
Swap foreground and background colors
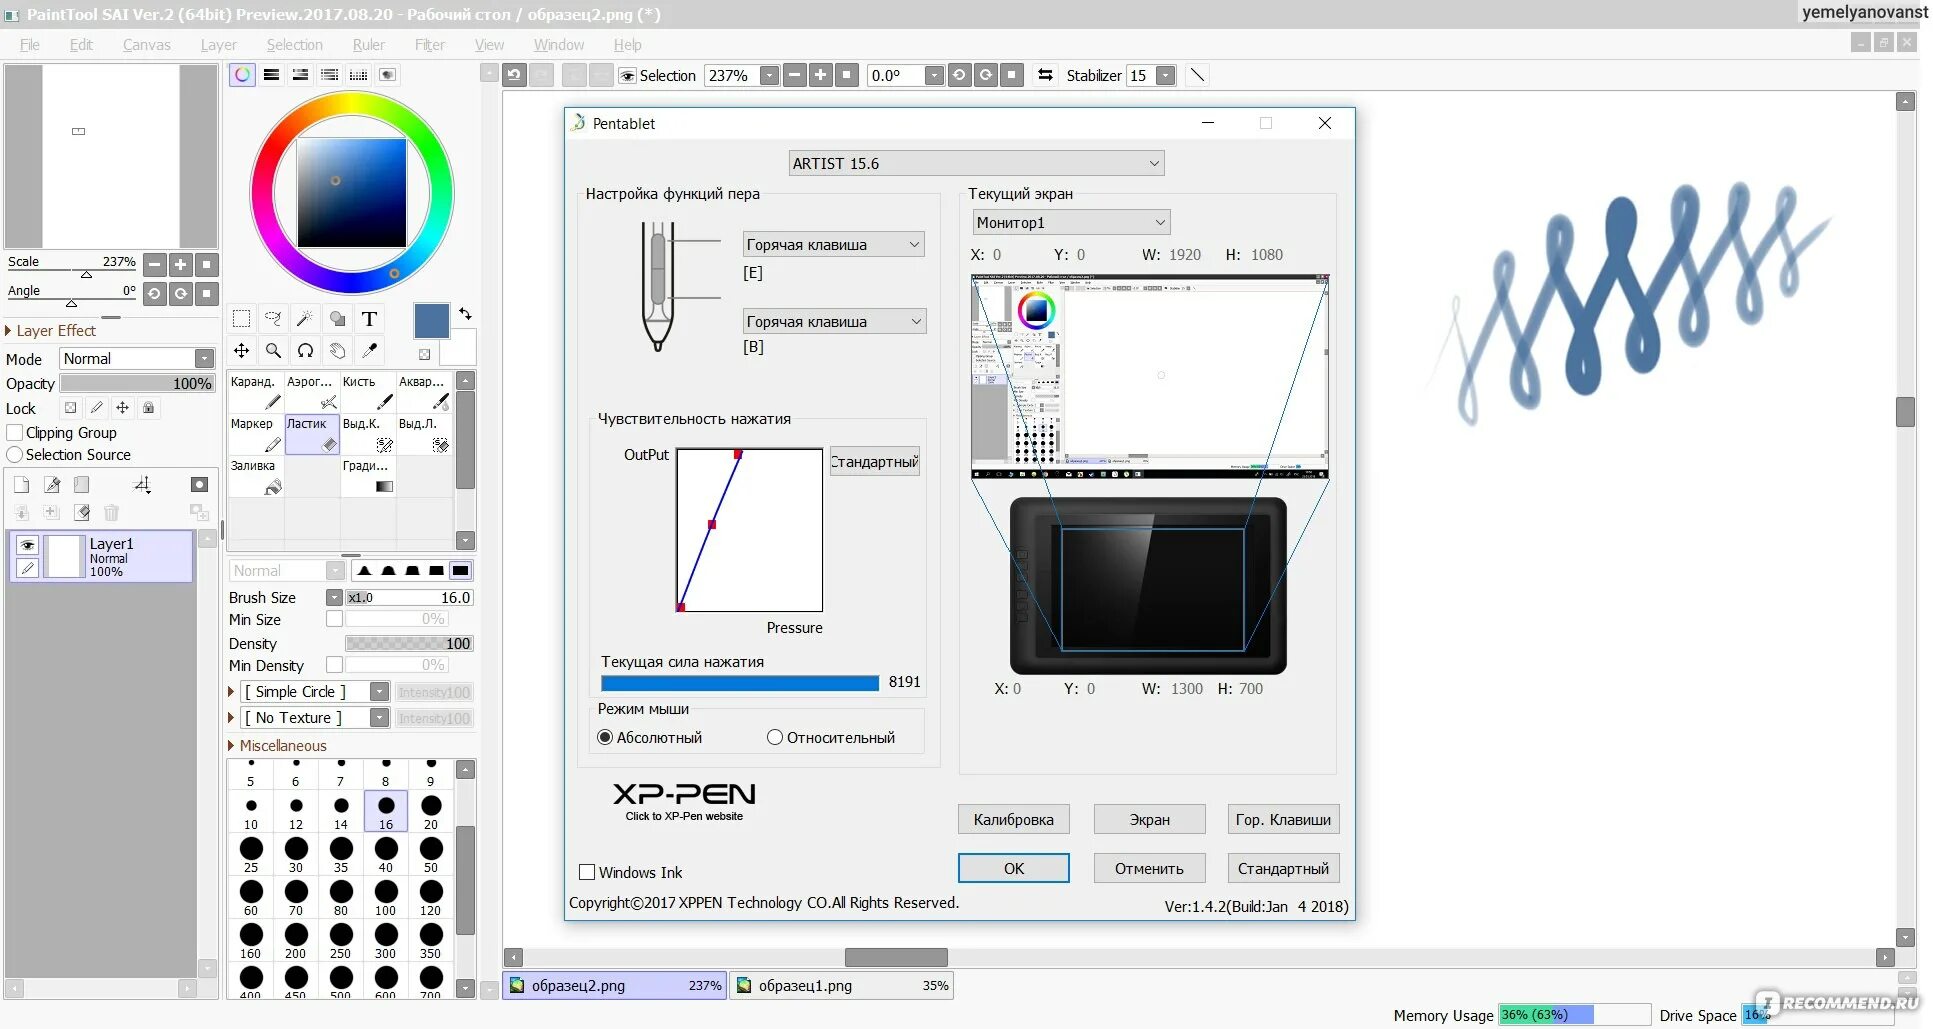(x=465, y=314)
